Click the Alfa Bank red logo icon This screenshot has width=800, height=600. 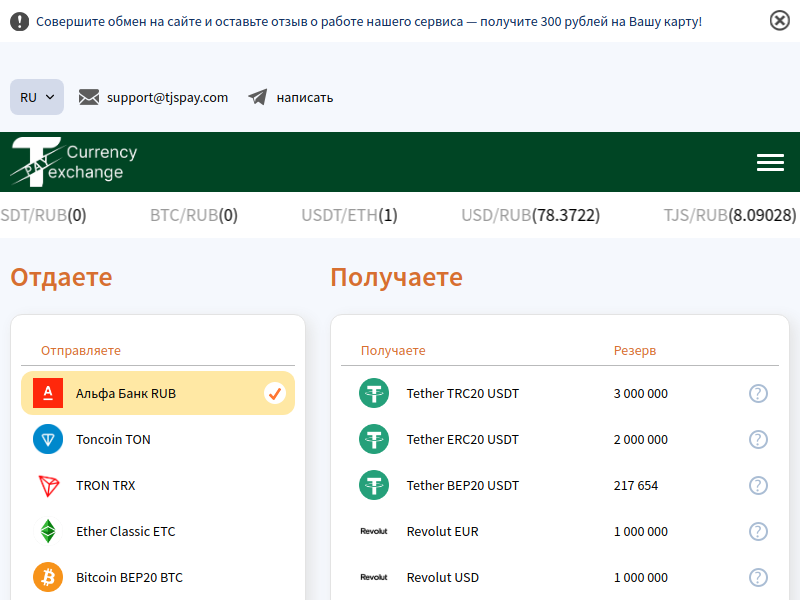click(48, 393)
